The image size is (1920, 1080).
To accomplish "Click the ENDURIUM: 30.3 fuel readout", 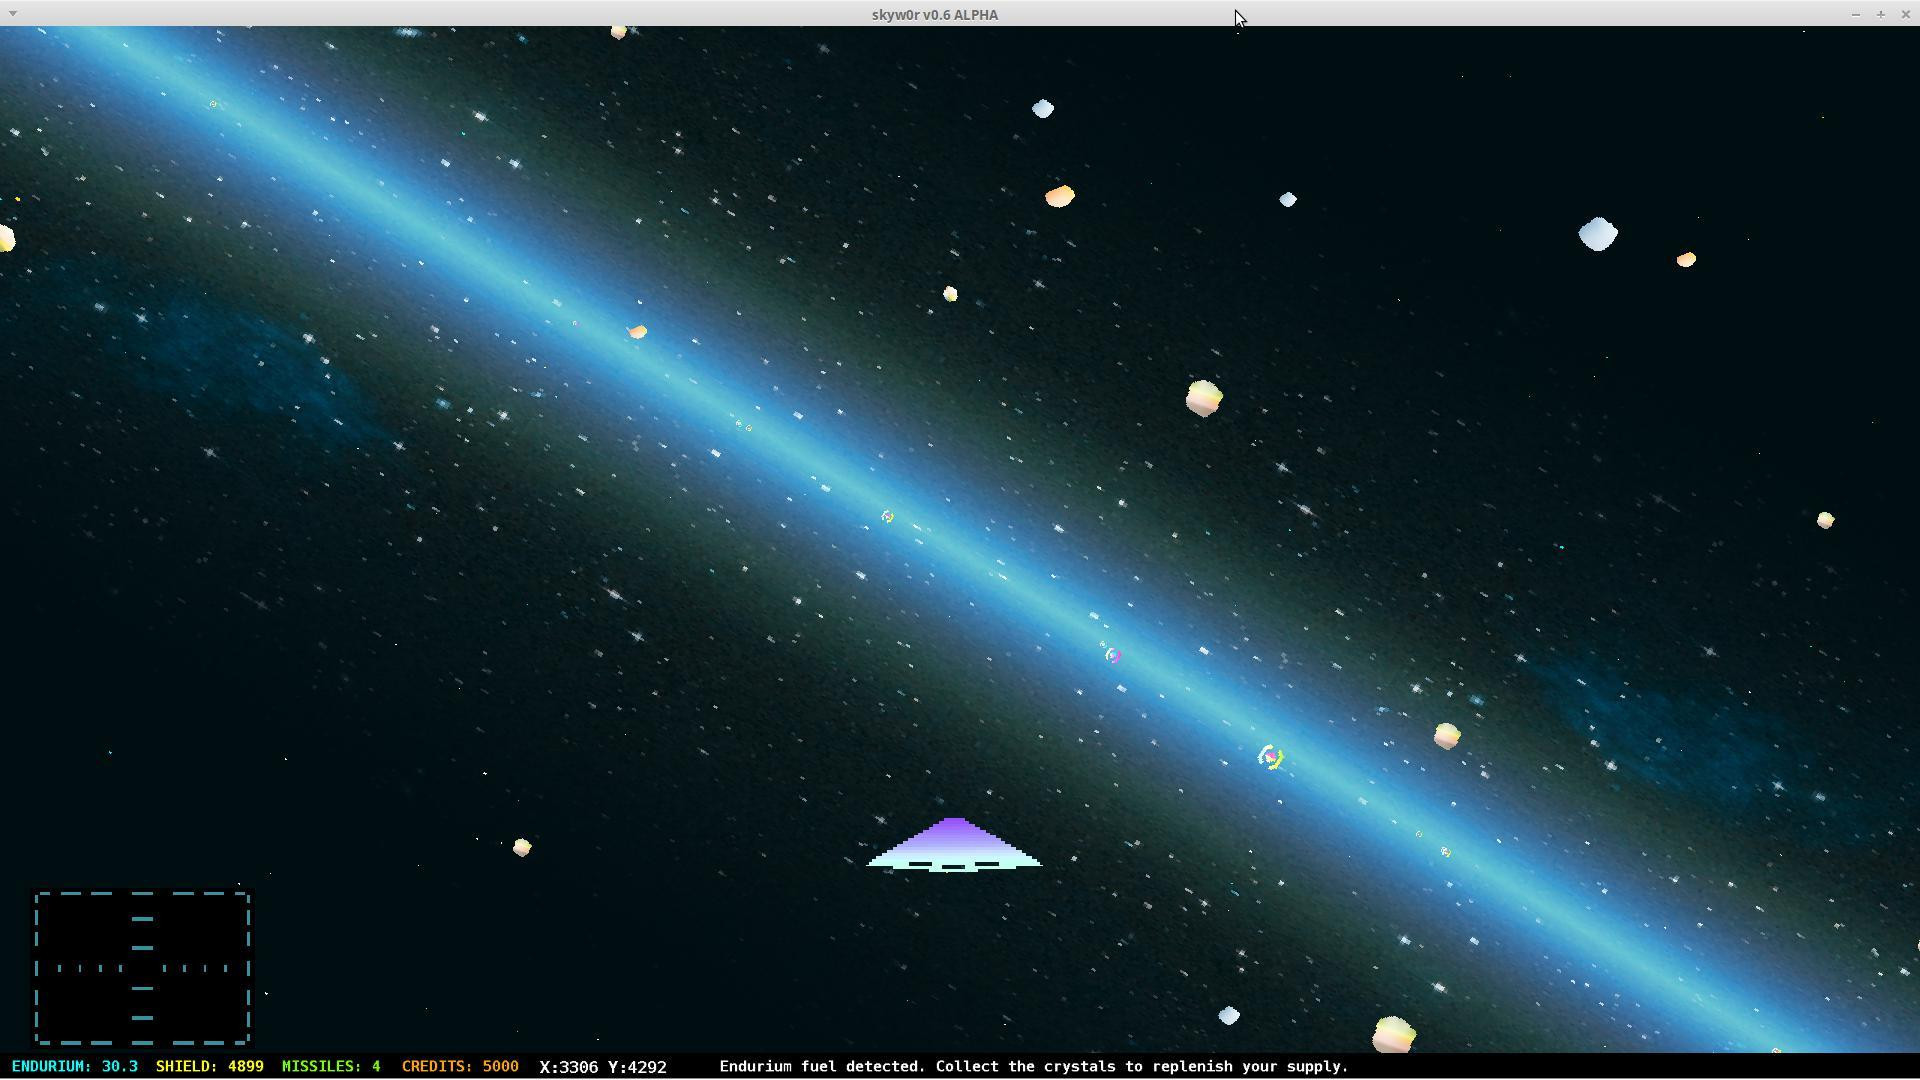I will coord(75,1066).
